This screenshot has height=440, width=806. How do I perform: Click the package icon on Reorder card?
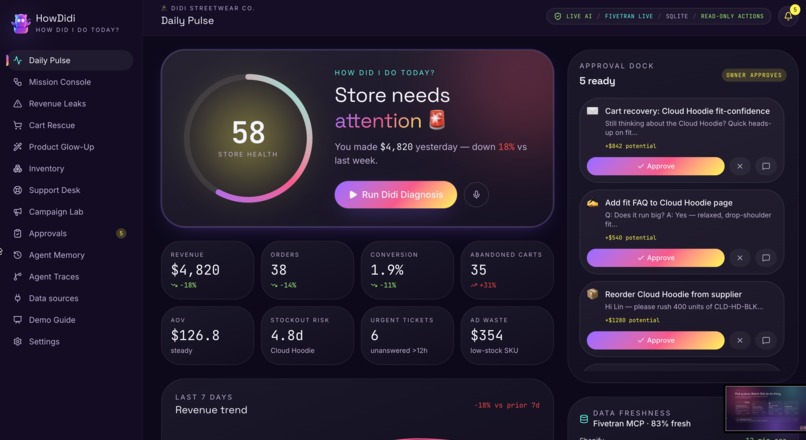coord(593,294)
